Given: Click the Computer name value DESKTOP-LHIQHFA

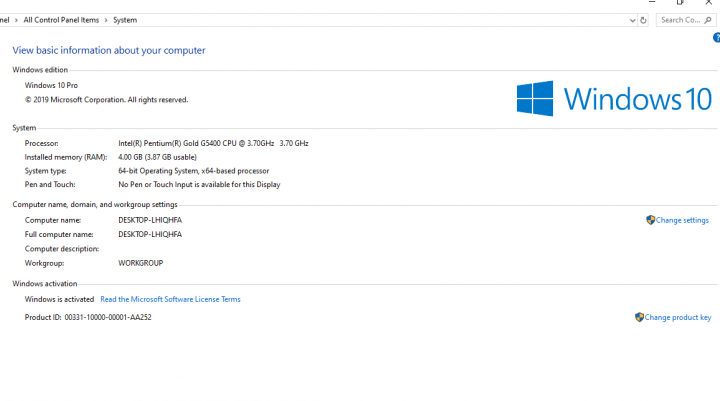Looking at the screenshot, I should coord(150,220).
